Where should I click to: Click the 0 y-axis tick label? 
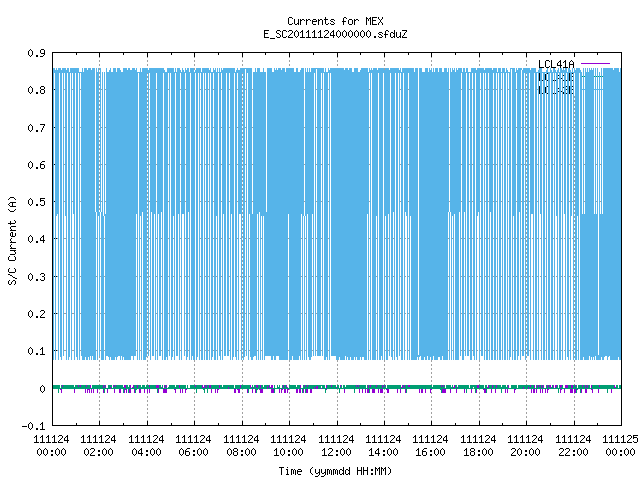(42, 389)
